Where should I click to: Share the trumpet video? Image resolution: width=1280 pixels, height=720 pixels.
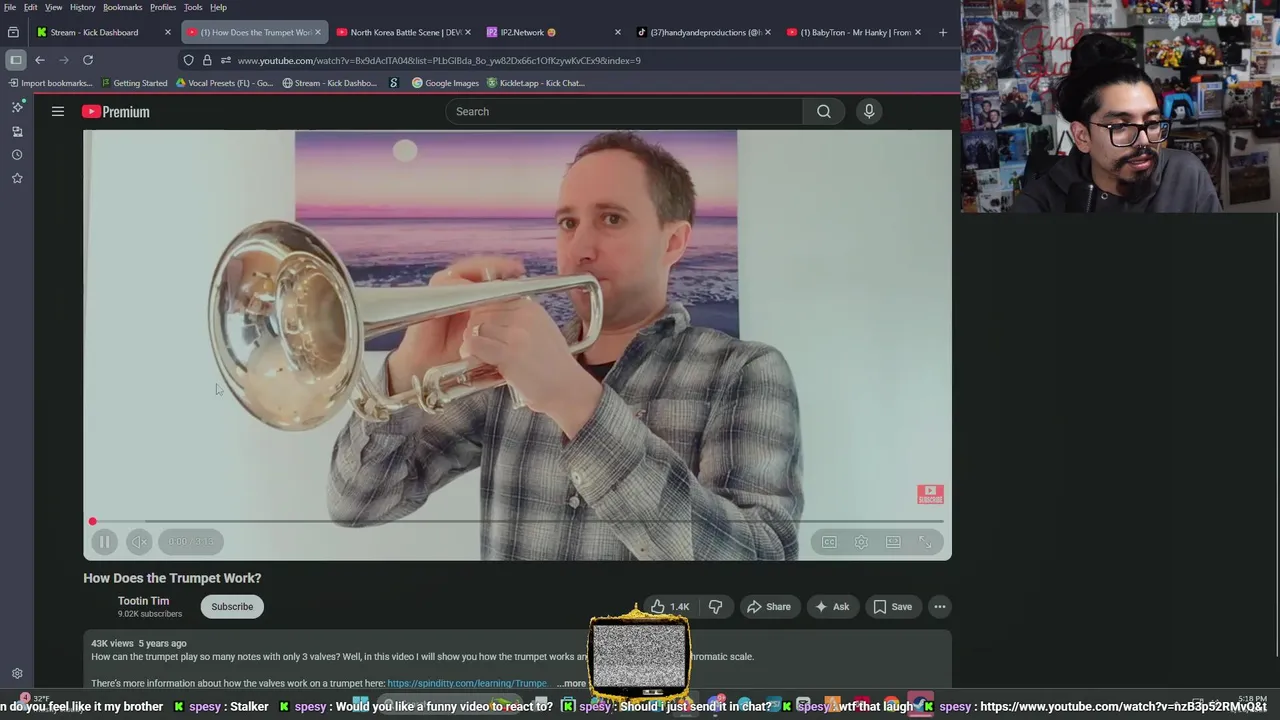769,607
